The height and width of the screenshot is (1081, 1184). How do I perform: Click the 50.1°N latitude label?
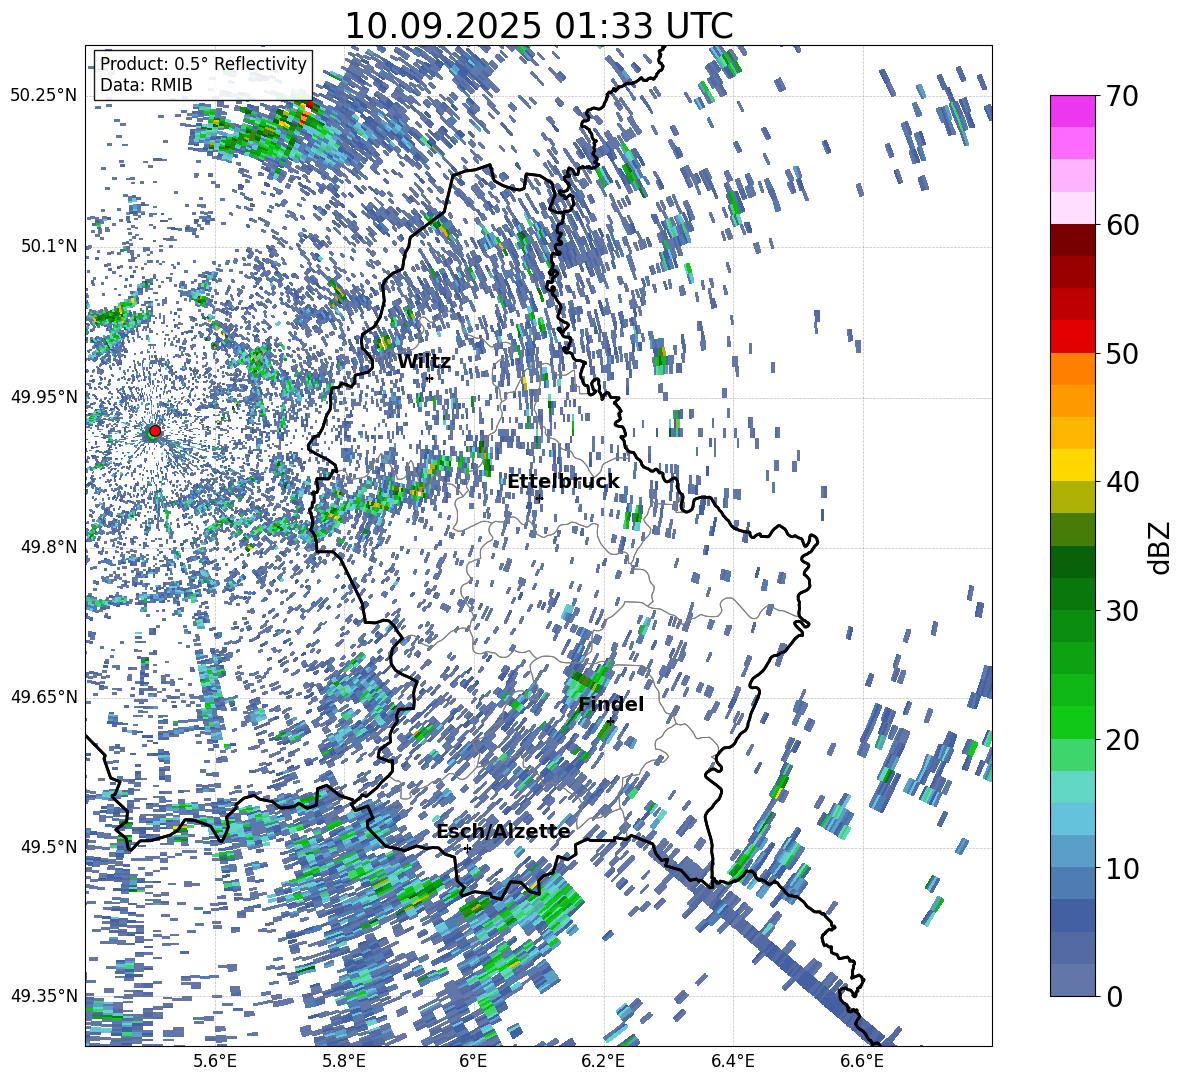coord(48,246)
